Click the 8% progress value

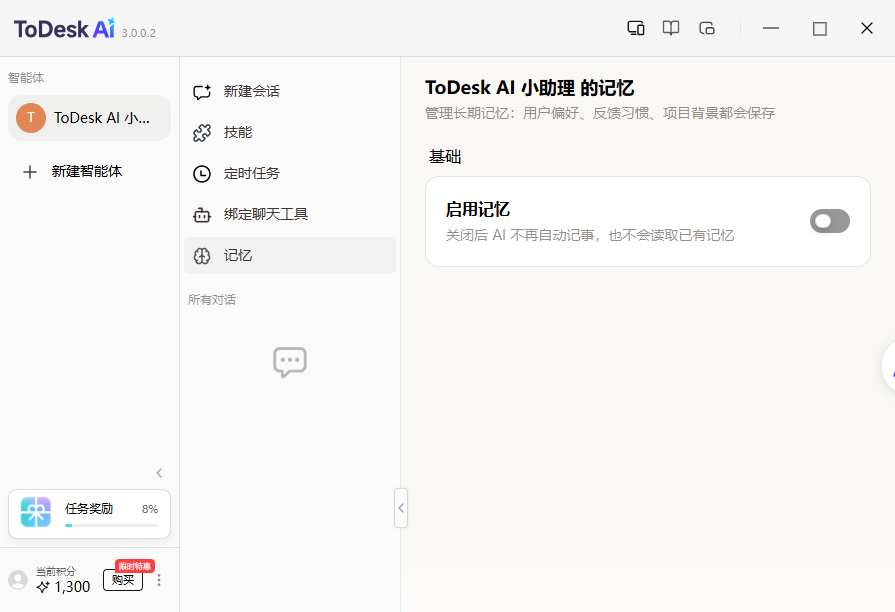[150, 509]
